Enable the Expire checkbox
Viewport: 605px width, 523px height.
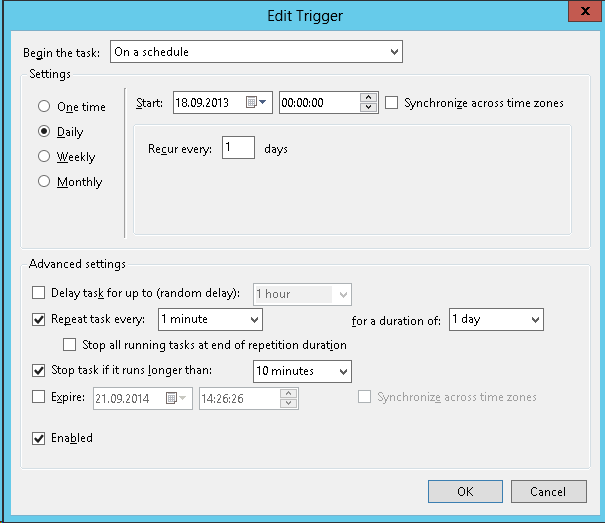click(x=39, y=396)
